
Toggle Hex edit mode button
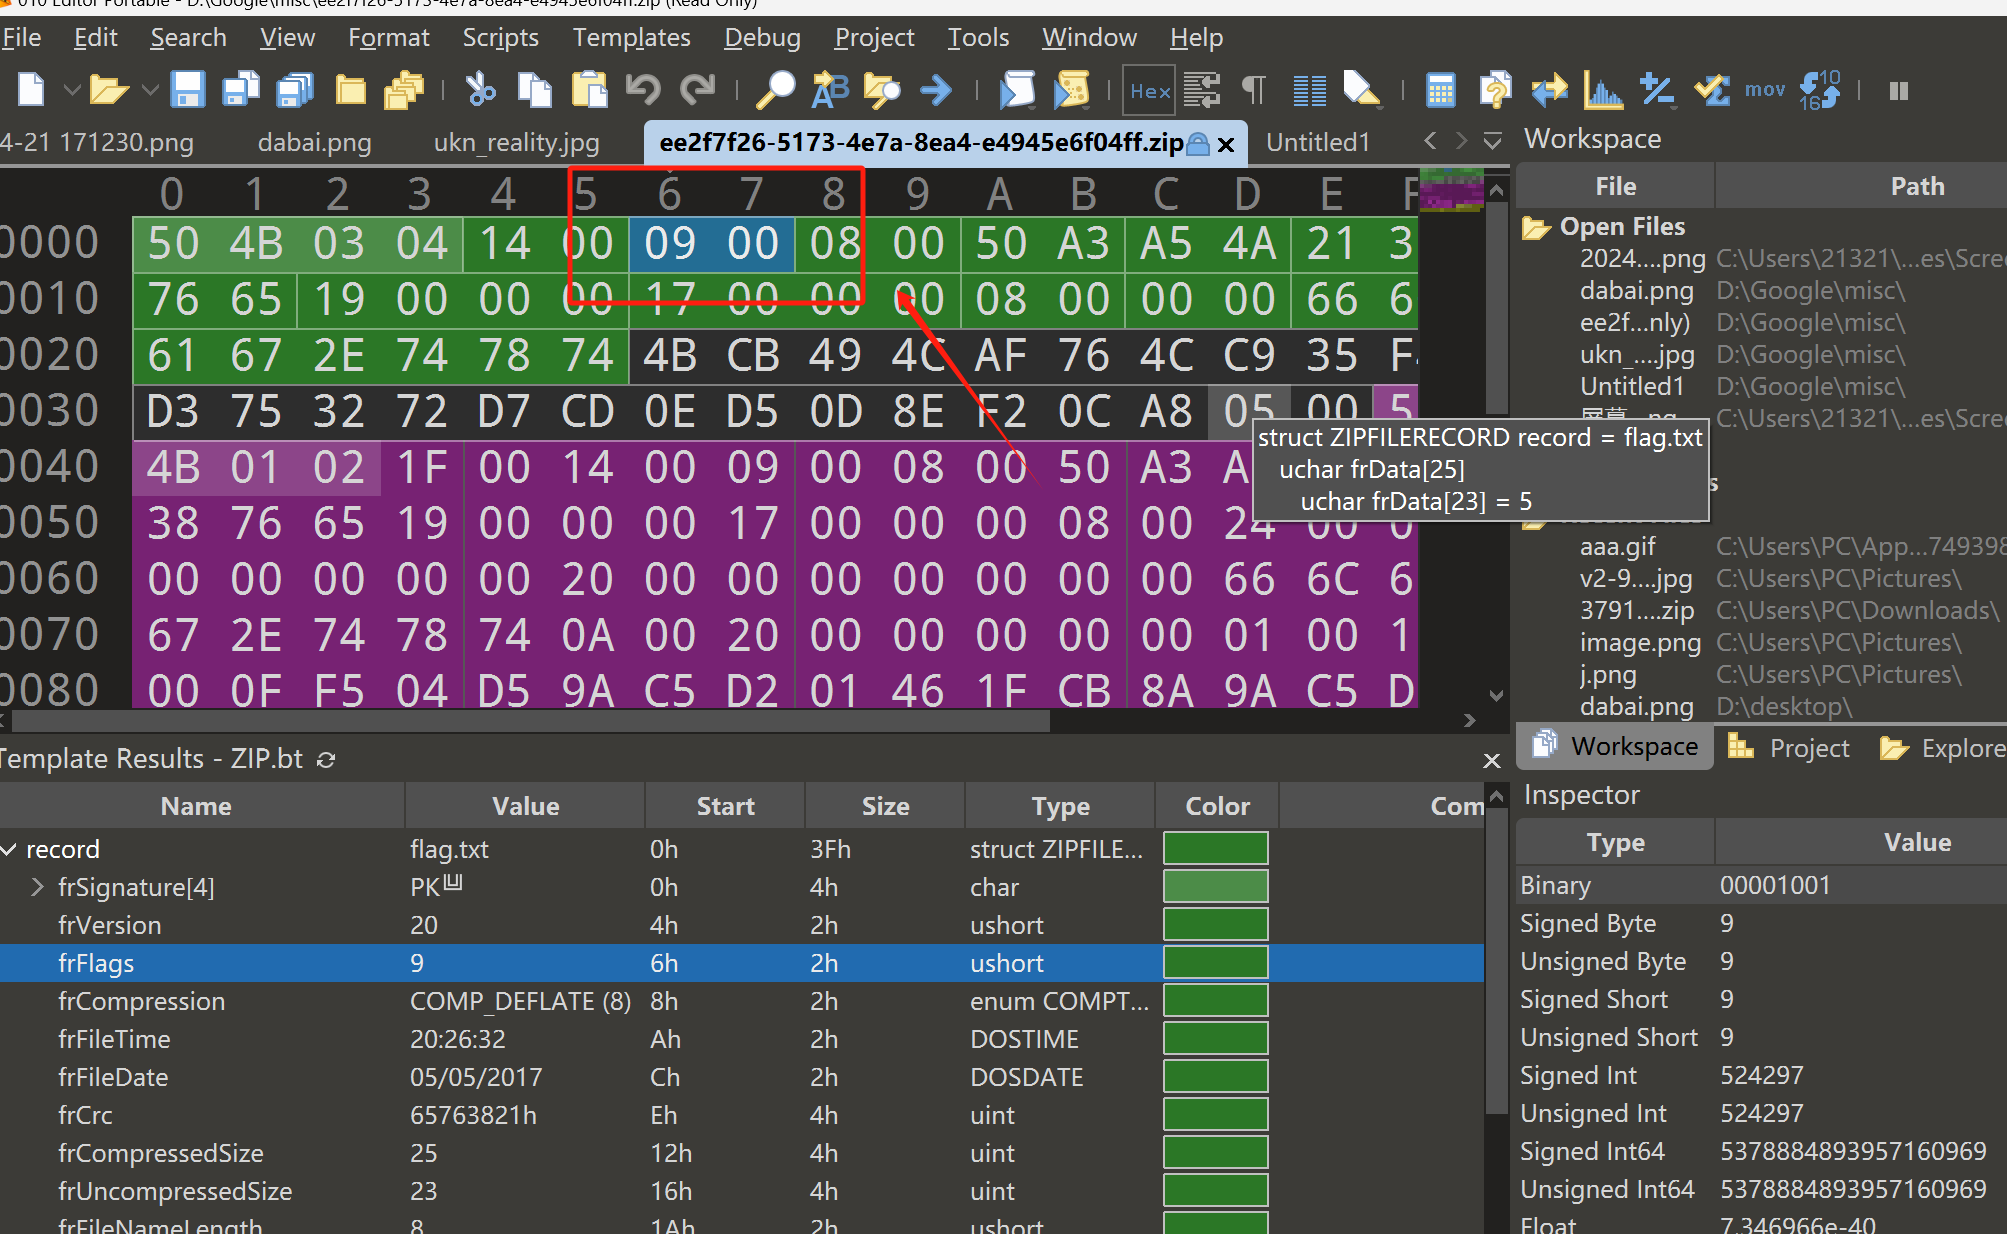[x=1149, y=90]
